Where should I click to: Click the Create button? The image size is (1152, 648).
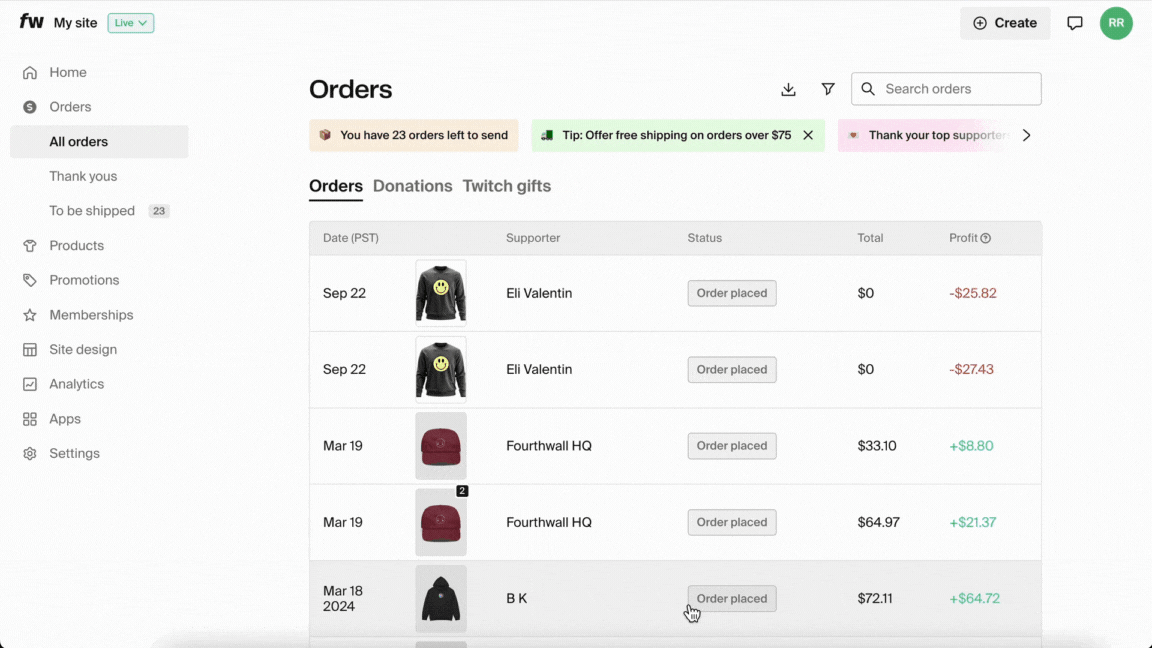(1004, 22)
